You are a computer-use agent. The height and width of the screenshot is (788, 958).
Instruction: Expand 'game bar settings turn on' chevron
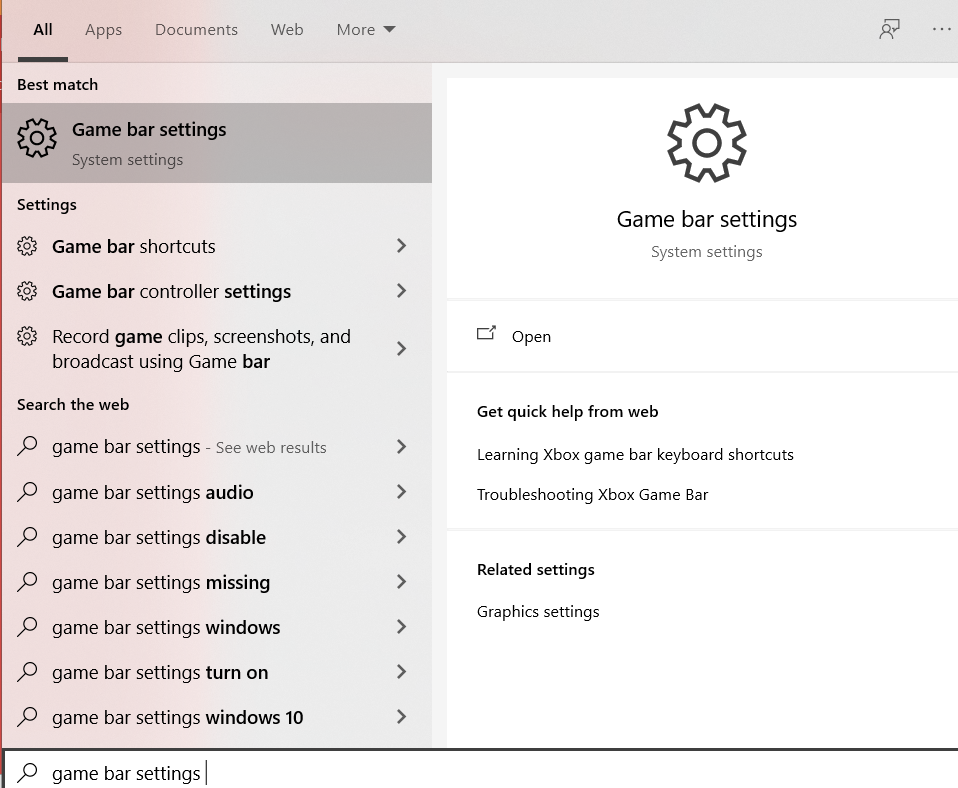(401, 672)
